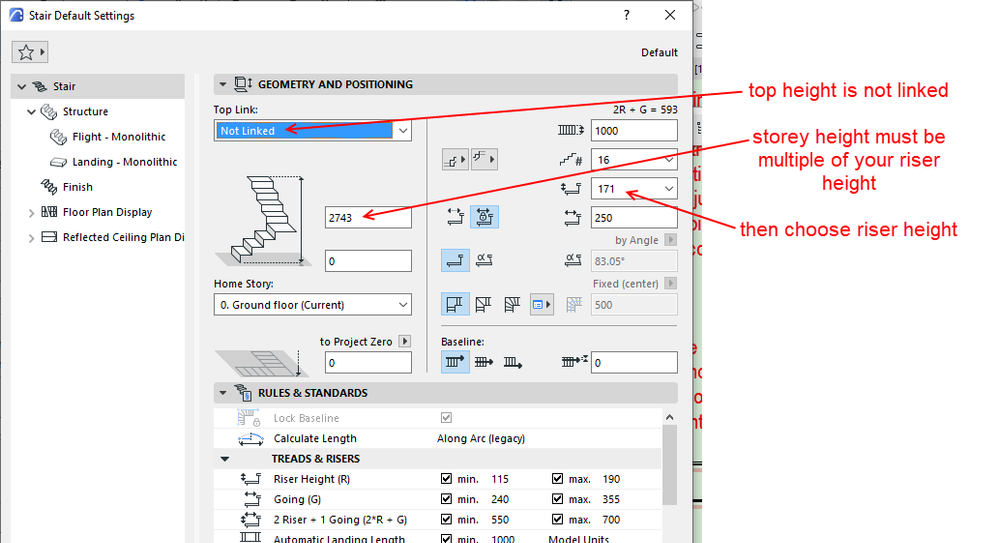This screenshot has height=543, width=999.
Task: Toggle Automatic Landing Length min. checkbox
Action: point(446,539)
